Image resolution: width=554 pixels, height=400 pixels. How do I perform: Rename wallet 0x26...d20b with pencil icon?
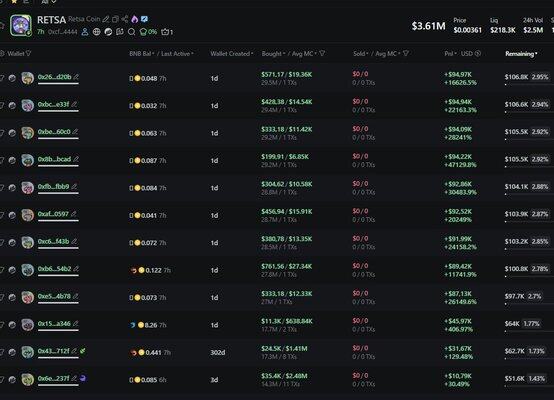[76, 76]
